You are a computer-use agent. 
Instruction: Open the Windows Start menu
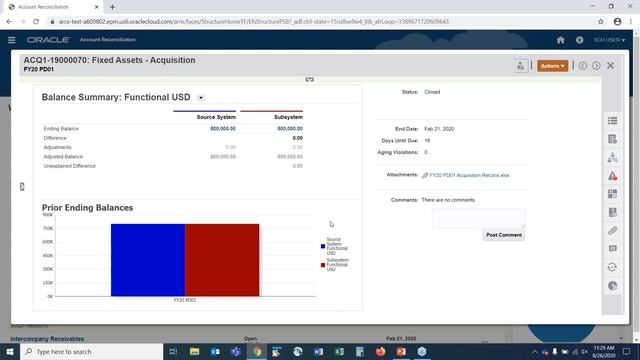point(10,351)
